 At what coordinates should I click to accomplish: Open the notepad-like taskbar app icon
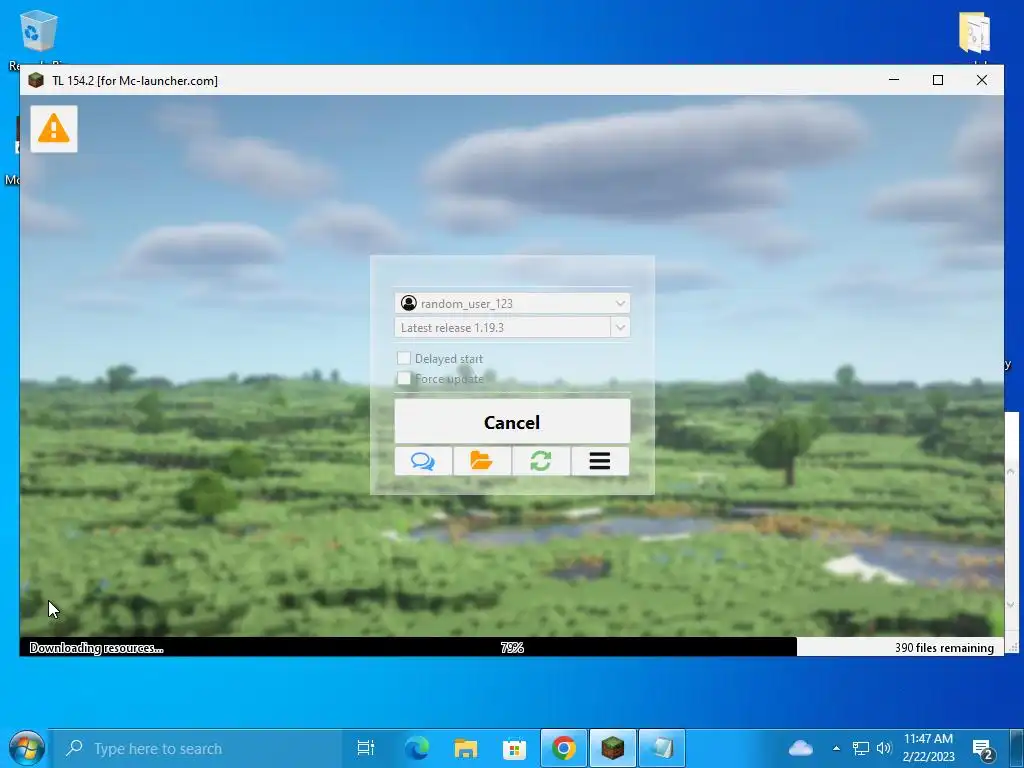click(662, 748)
